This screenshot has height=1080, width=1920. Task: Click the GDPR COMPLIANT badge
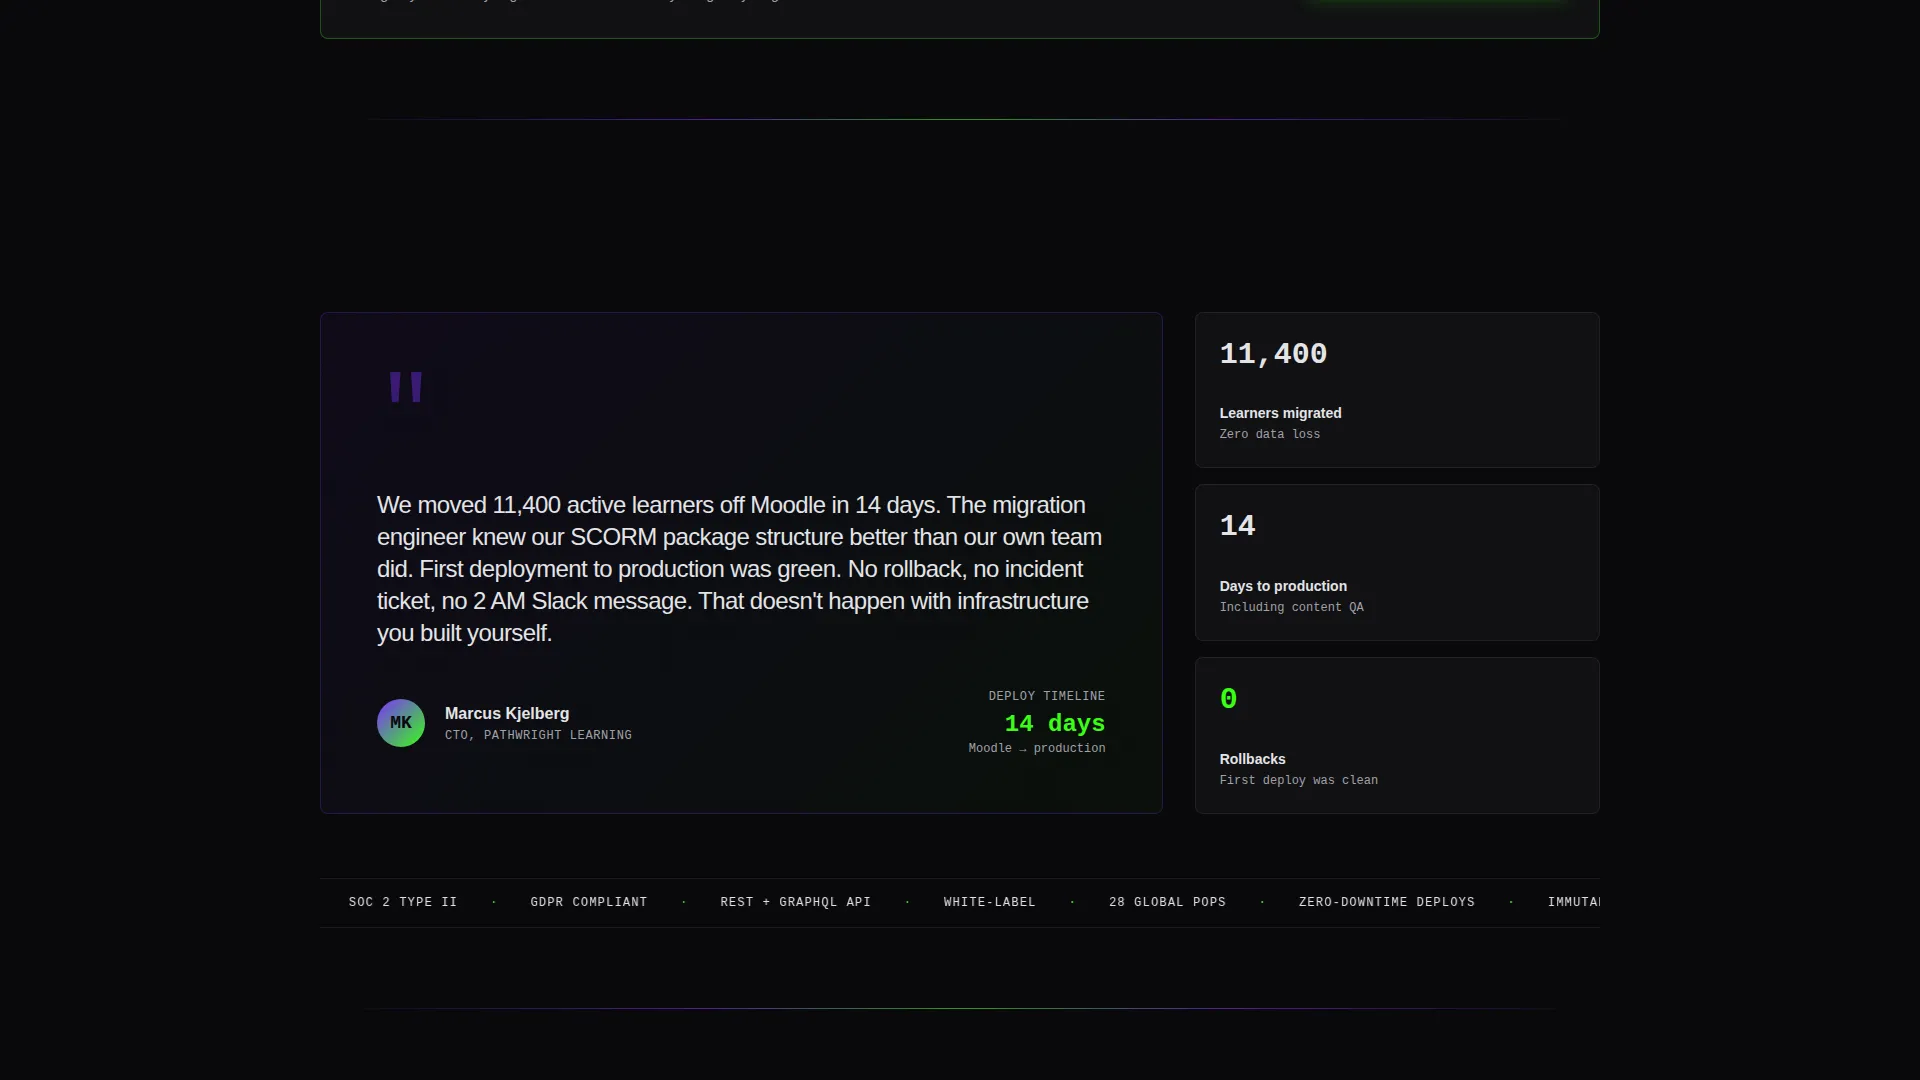(589, 902)
